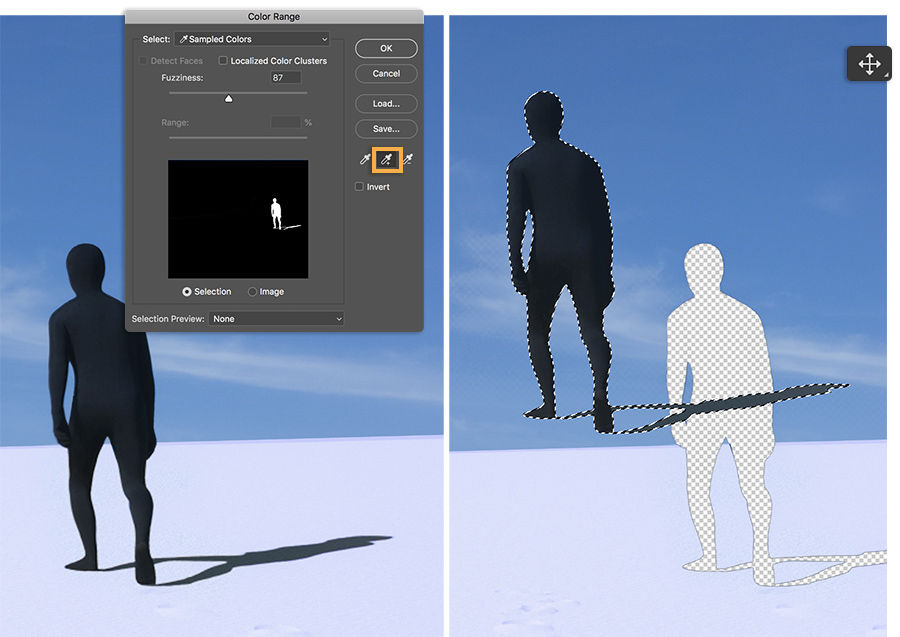
Task: Open the Selection Preview dropdown
Action: click(x=276, y=318)
